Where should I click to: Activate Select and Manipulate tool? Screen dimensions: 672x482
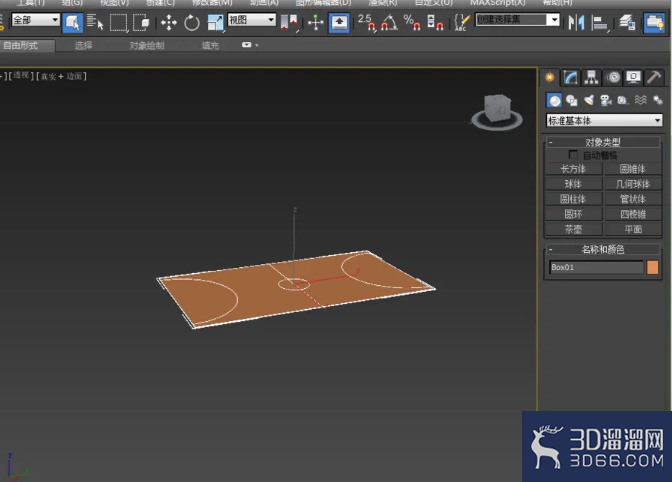[x=315, y=22]
